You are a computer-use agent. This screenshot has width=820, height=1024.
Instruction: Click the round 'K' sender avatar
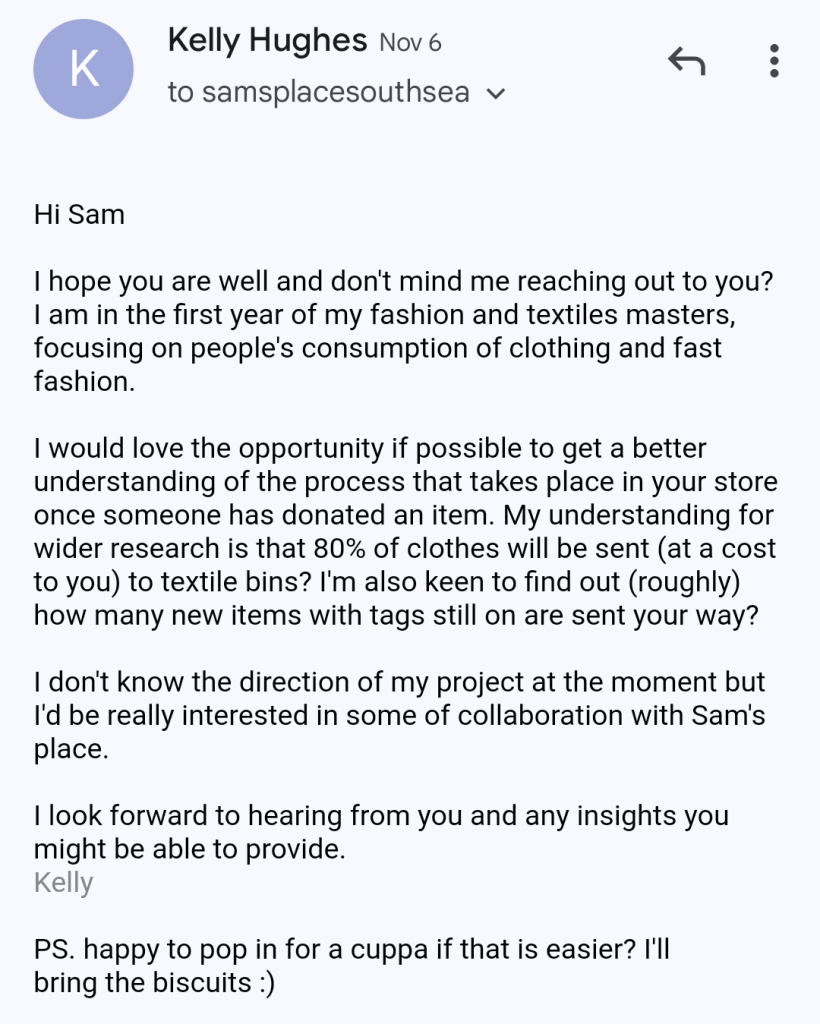pyautogui.click(x=83, y=69)
